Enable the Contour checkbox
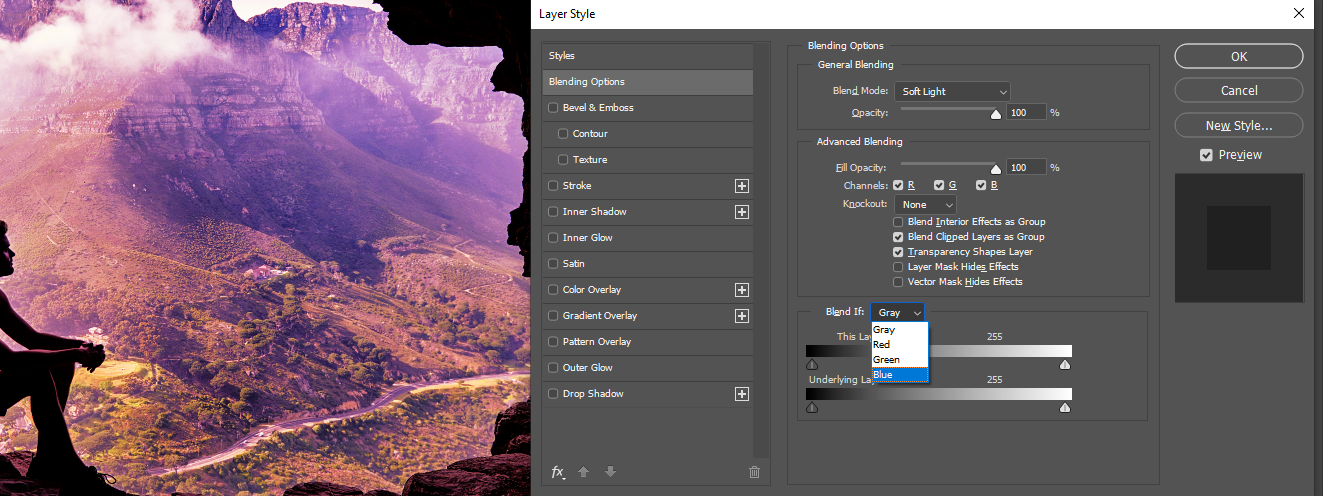The height and width of the screenshot is (496, 1323). (x=563, y=134)
